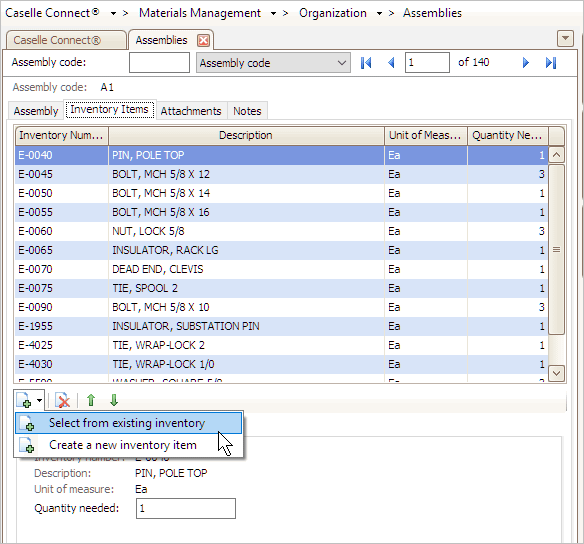Select row E-0055
Image resolution: width=584 pixels, height=544 pixels.
point(281,212)
